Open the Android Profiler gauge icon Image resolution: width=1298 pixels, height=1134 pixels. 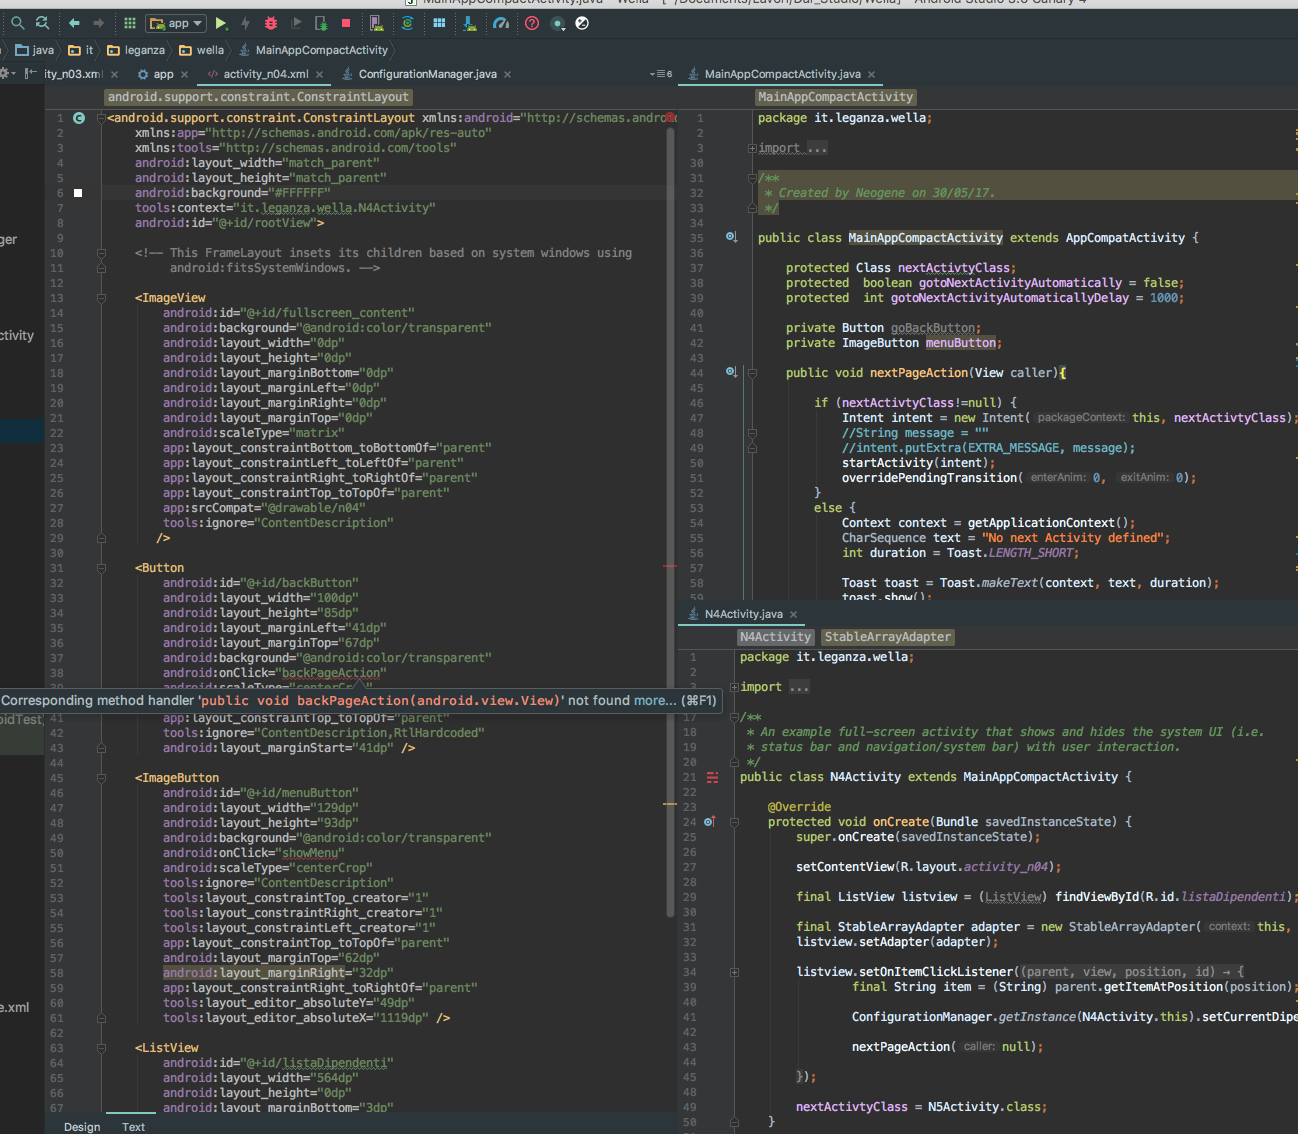click(501, 23)
